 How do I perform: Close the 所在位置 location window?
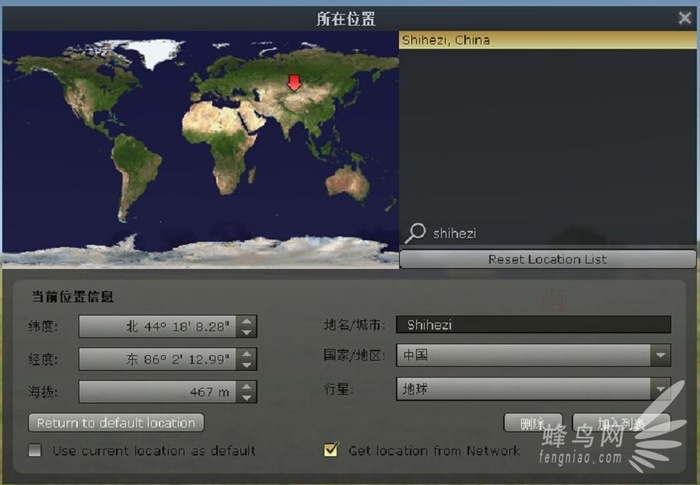click(x=685, y=17)
